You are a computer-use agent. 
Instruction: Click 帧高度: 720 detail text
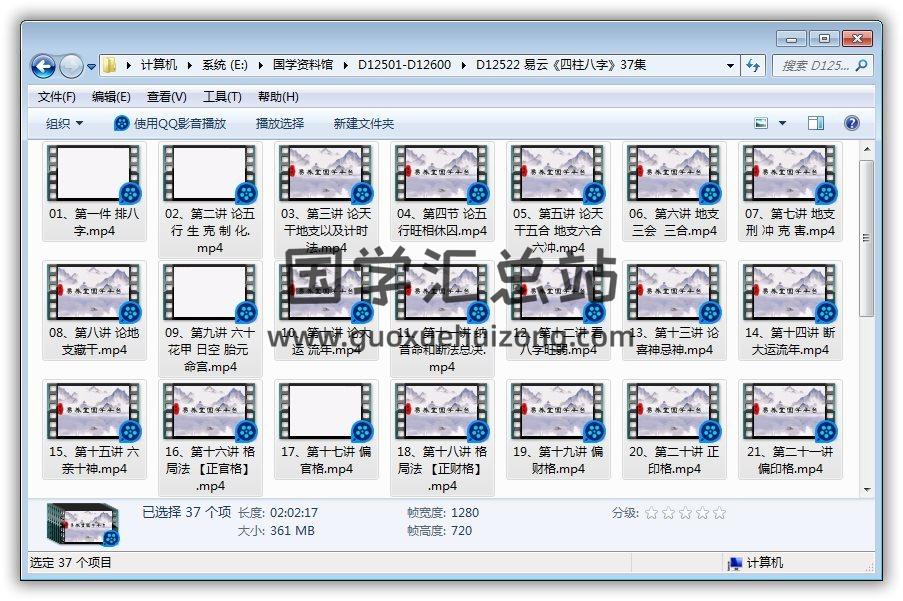coord(439,531)
